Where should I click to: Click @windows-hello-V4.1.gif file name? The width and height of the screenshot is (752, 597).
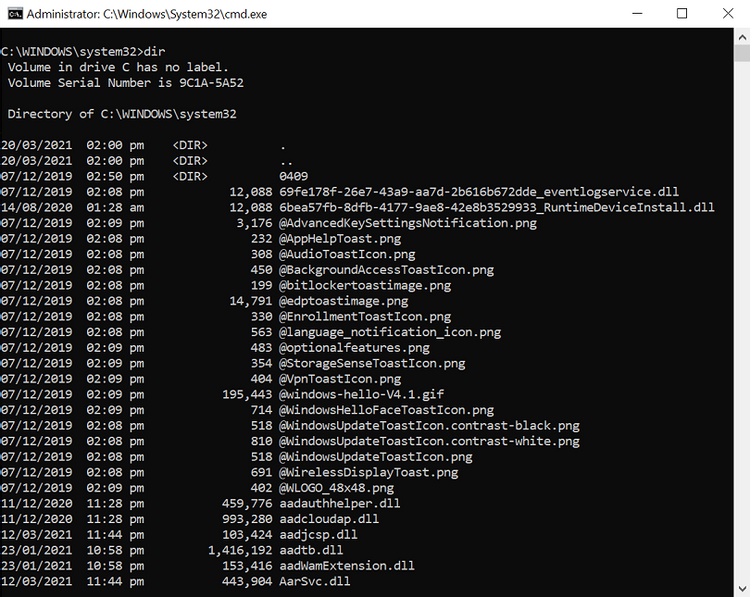tap(362, 394)
